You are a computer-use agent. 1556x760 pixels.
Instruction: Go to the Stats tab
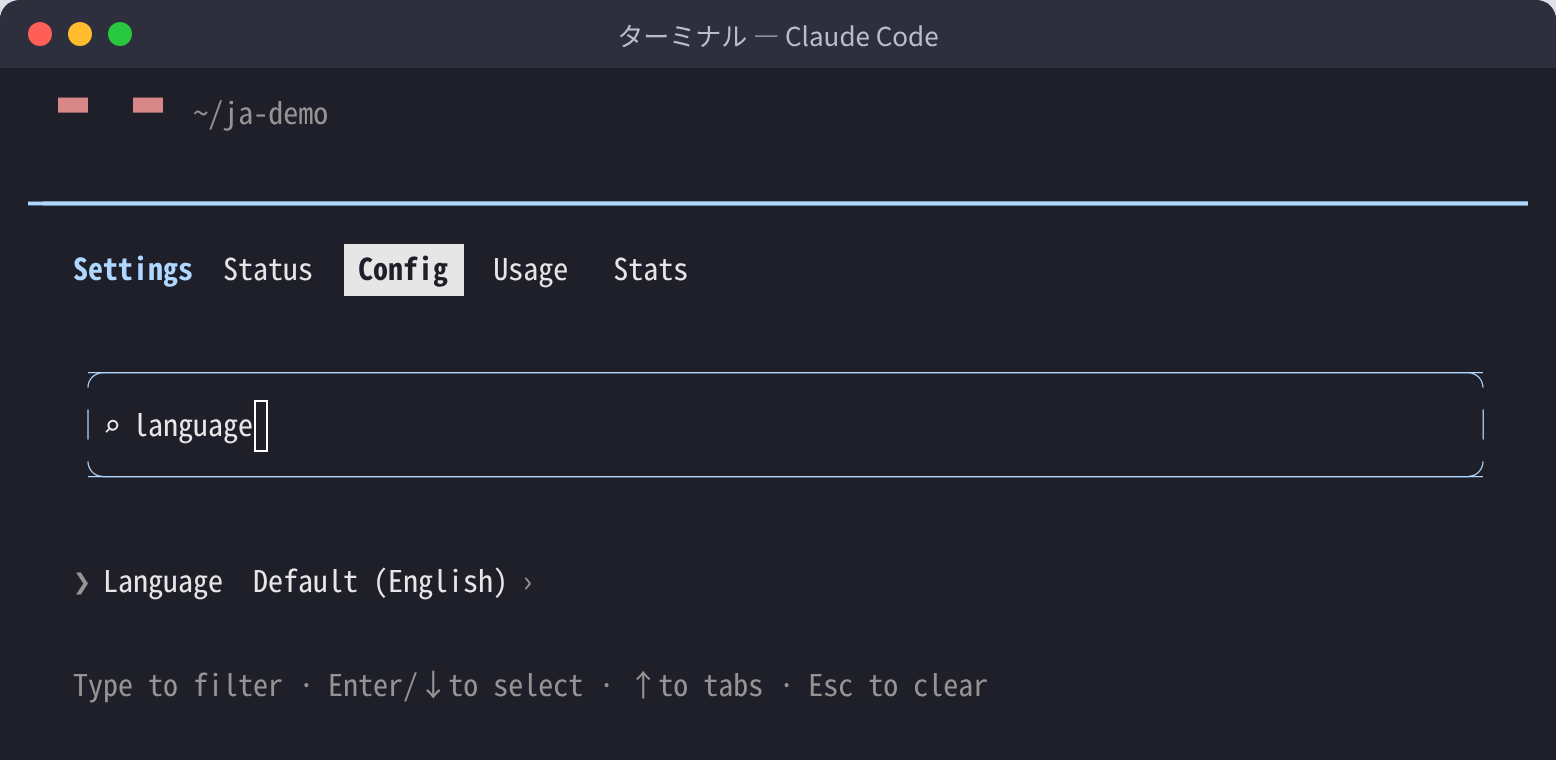pos(650,270)
